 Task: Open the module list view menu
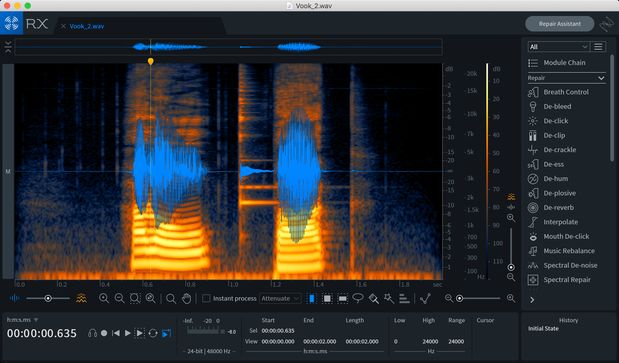[x=598, y=47]
